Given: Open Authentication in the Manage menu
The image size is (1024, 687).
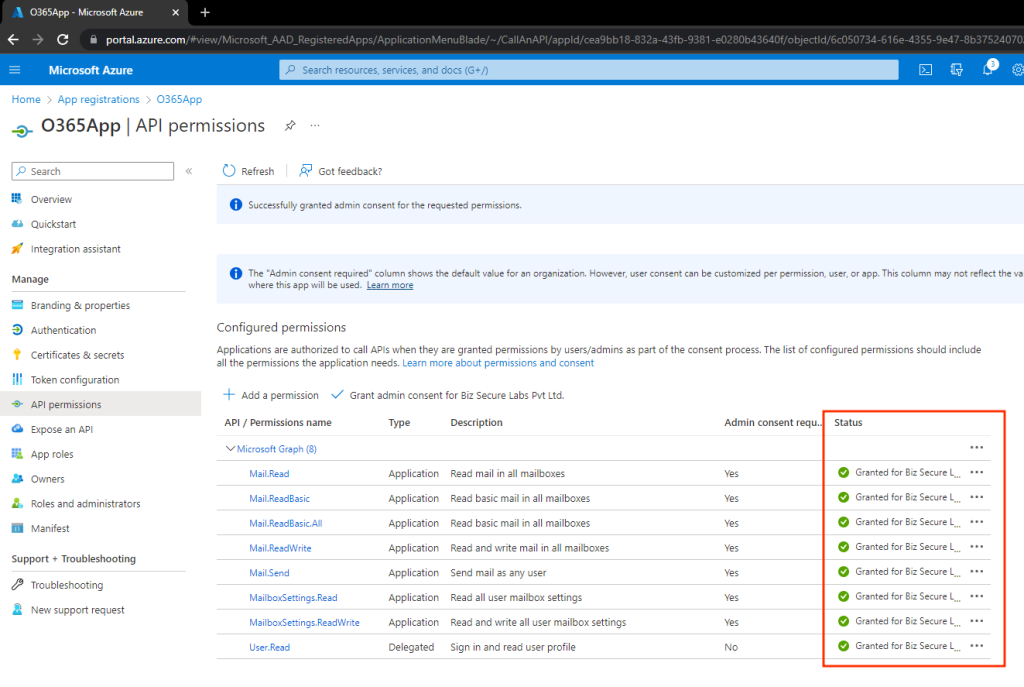Looking at the screenshot, I should click(63, 330).
